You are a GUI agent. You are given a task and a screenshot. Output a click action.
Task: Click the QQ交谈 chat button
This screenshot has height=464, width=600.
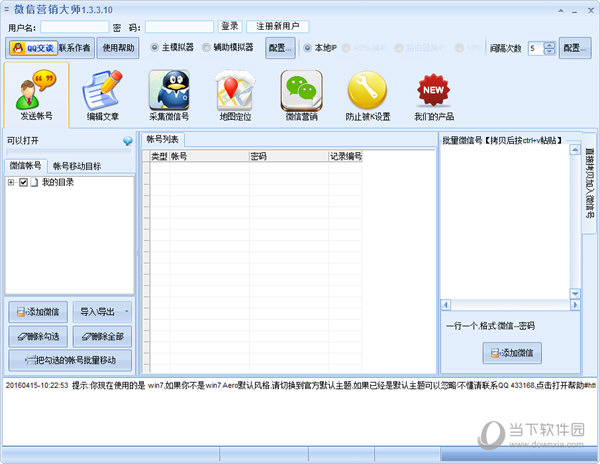coord(34,48)
